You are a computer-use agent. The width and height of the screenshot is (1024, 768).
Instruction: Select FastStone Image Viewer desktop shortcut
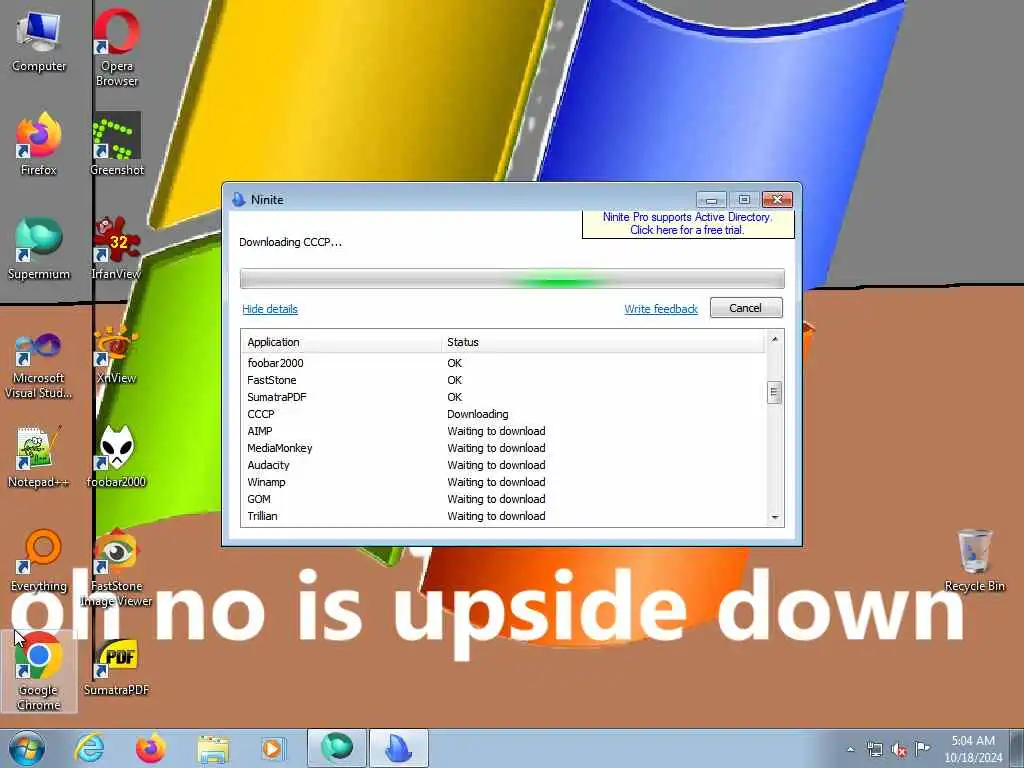point(116,568)
